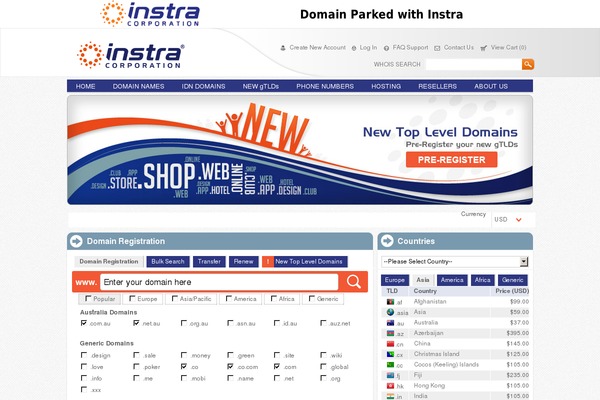600x400 pixels.
Task: Click the FAQ Support question icon
Action: [386, 48]
